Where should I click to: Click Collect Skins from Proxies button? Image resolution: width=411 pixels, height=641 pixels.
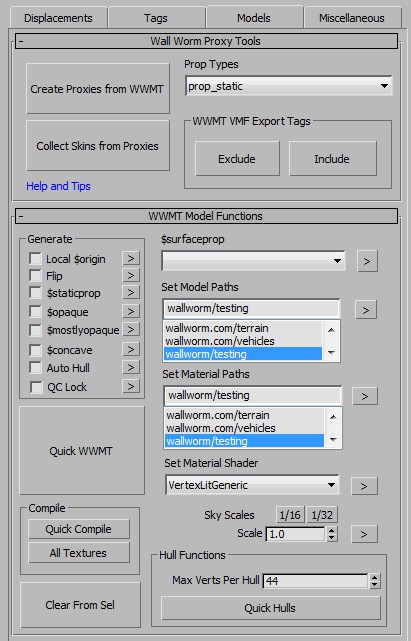click(x=98, y=146)
